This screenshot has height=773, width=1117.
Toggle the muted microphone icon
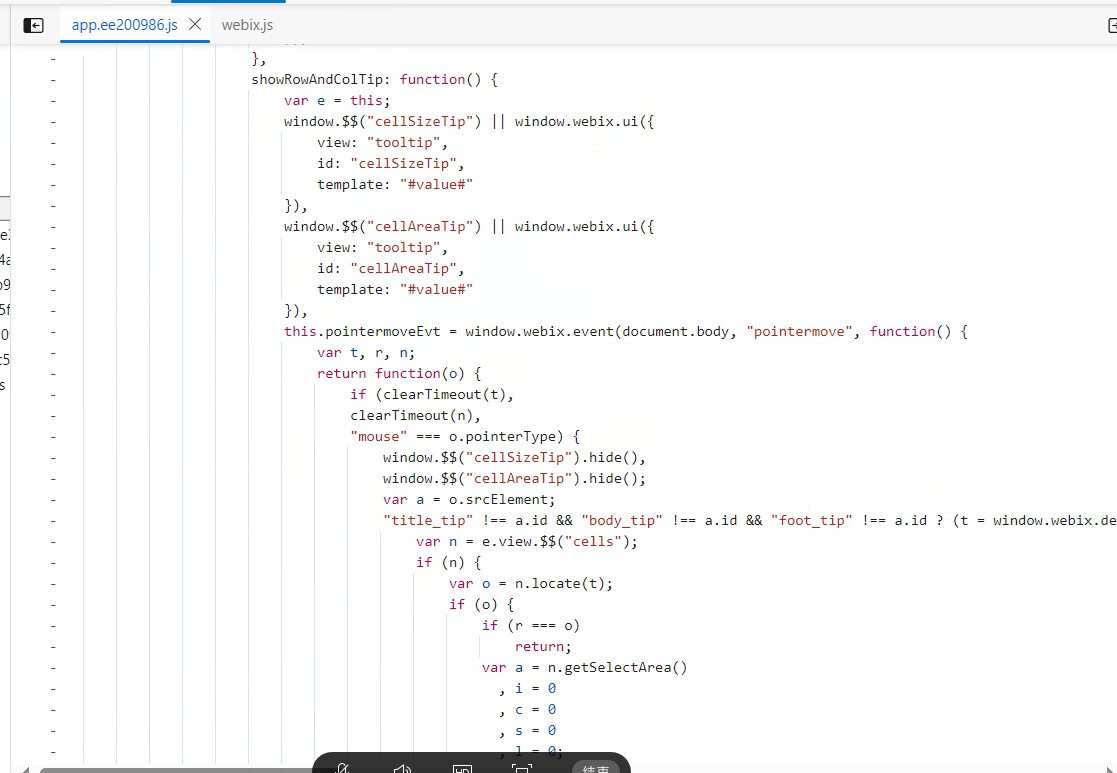342,768
